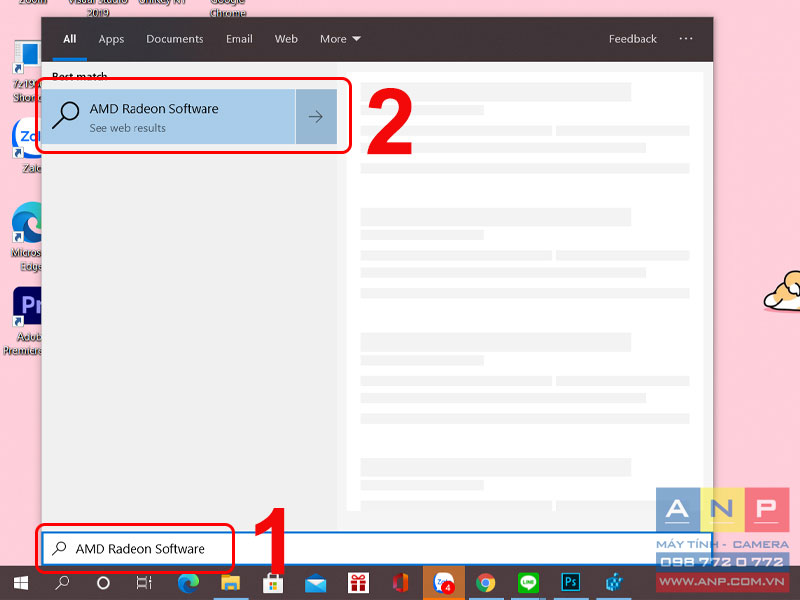The height and width of the screenshot is (600, 800).
Task: Open Microsoft Store from the taskbar
Action: point(273,583)
